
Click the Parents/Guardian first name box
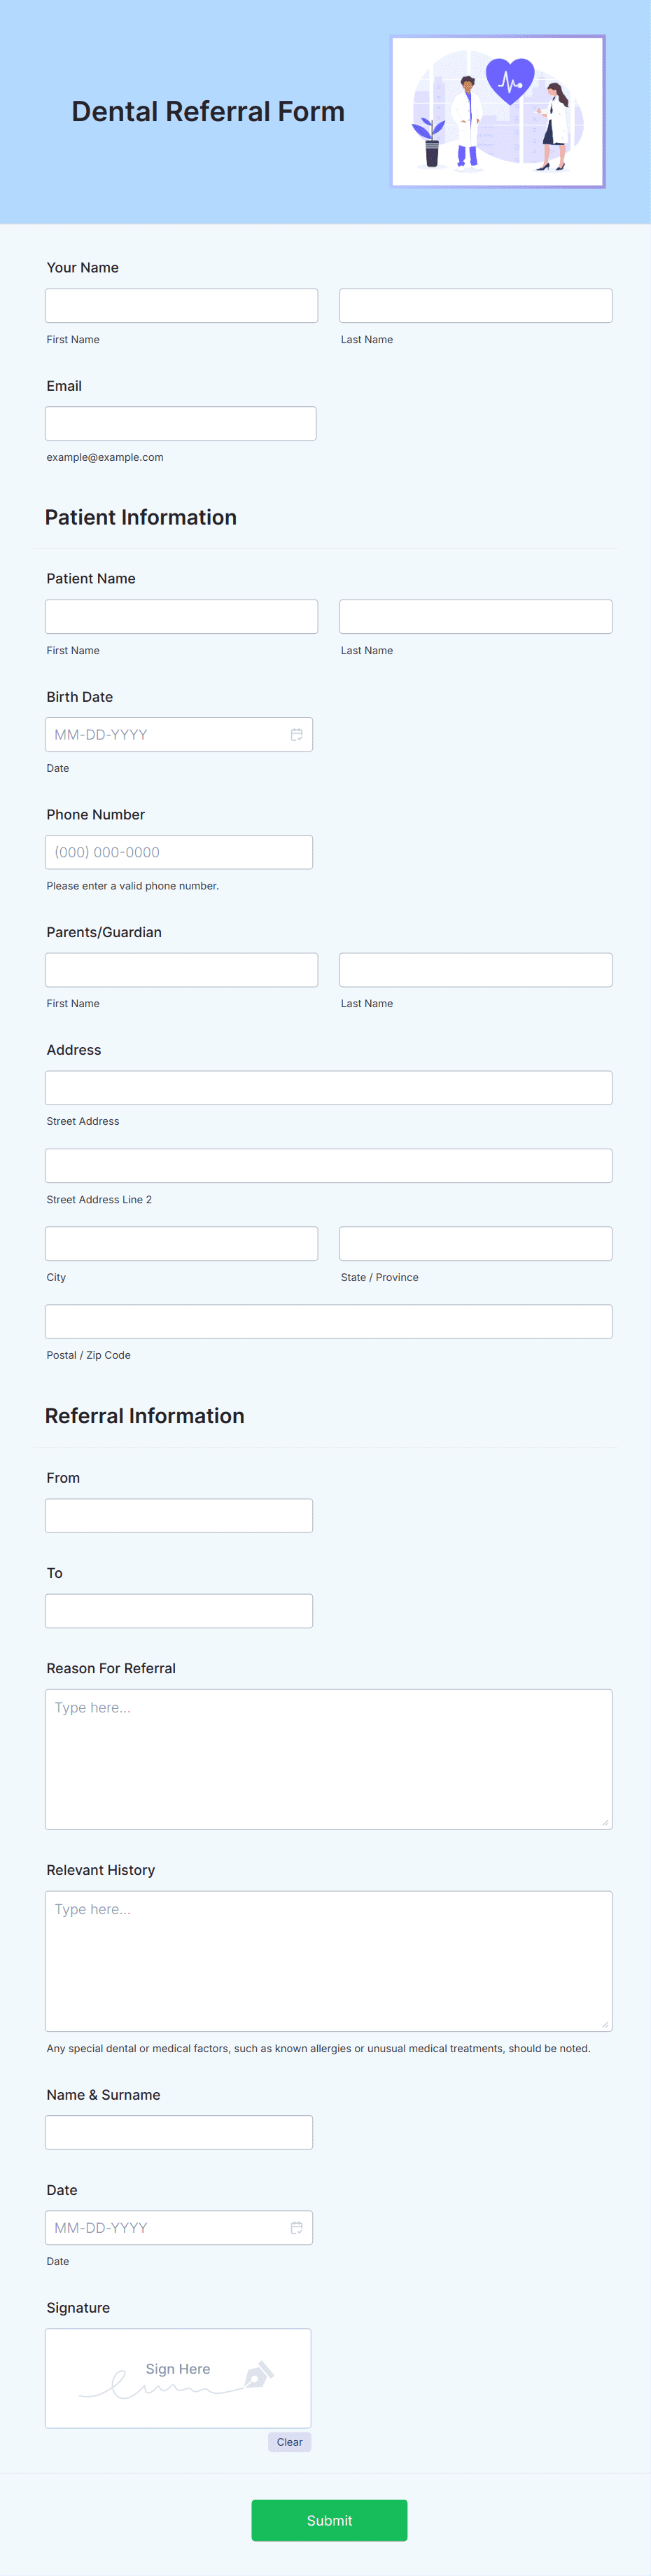[181, 969]
